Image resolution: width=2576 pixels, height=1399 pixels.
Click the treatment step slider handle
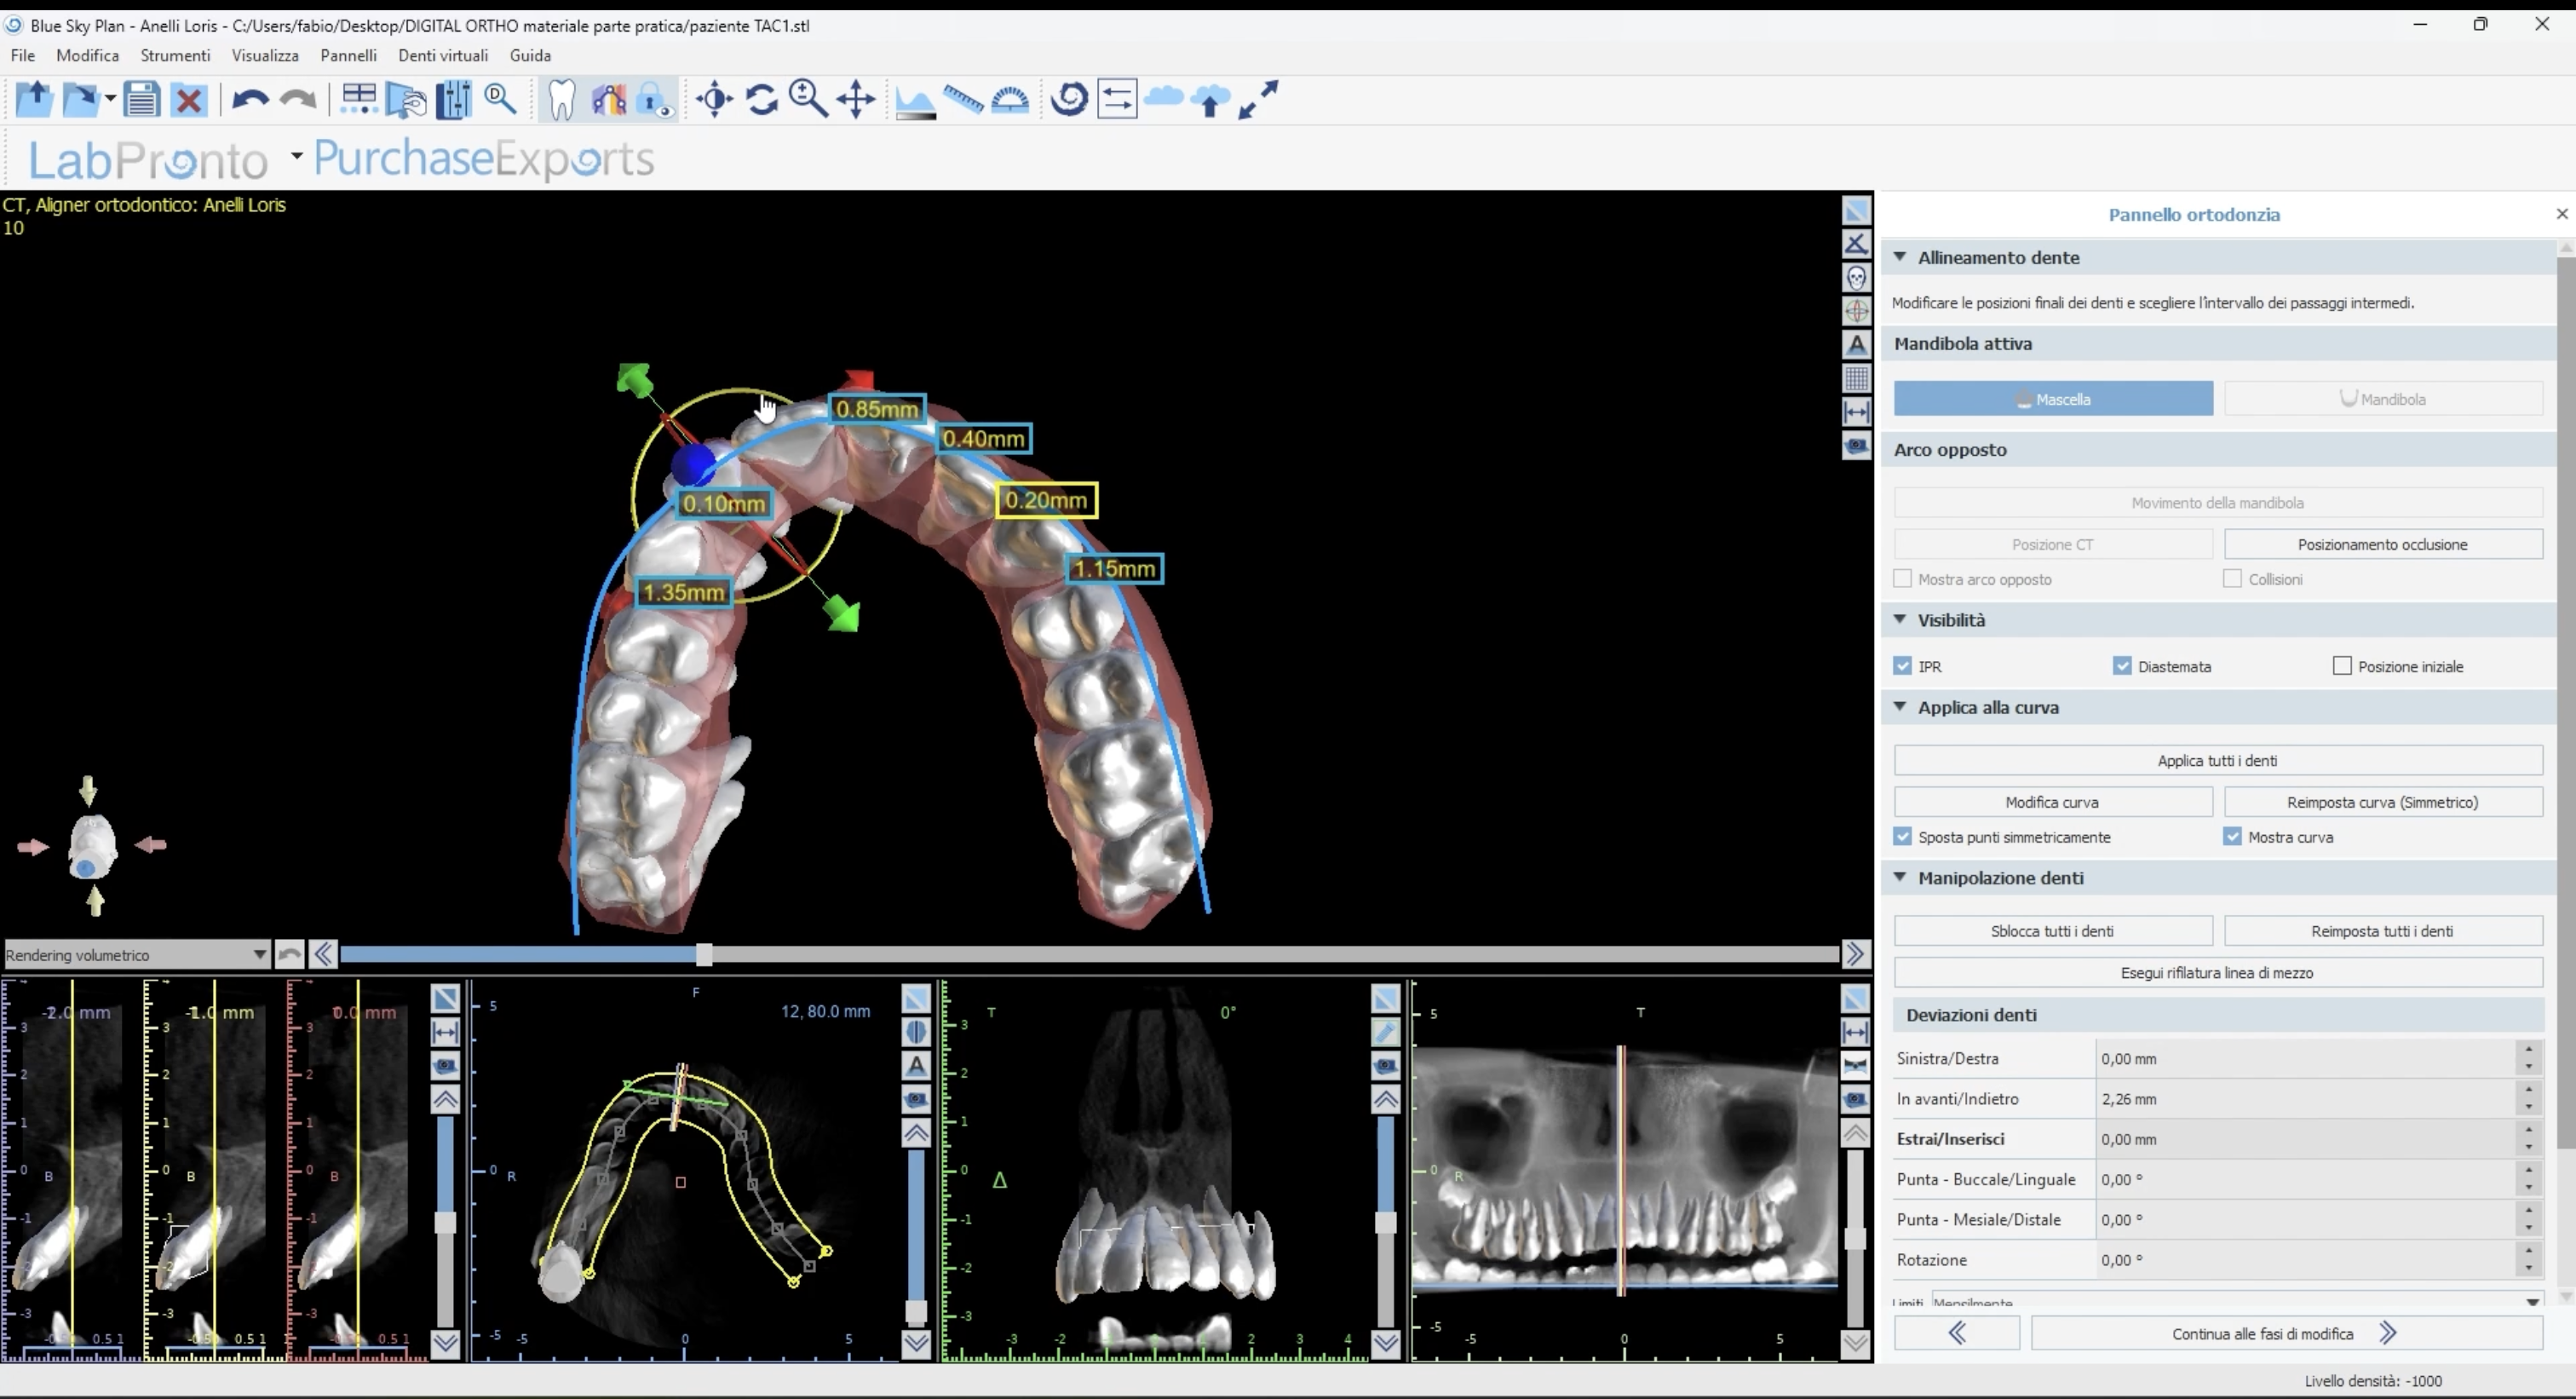(704, 955)
